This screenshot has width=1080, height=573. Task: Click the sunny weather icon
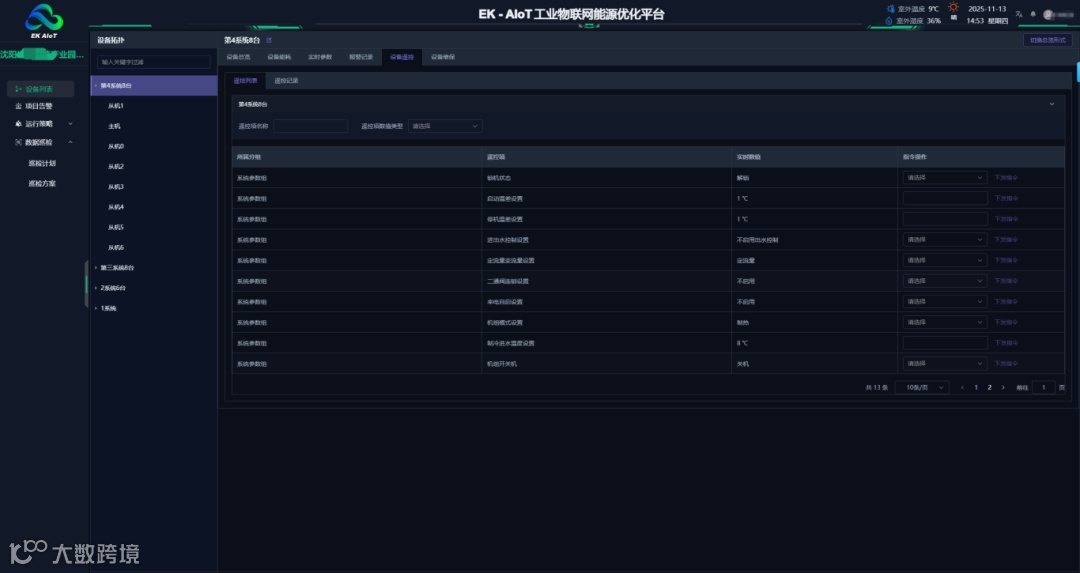[953, 8]
